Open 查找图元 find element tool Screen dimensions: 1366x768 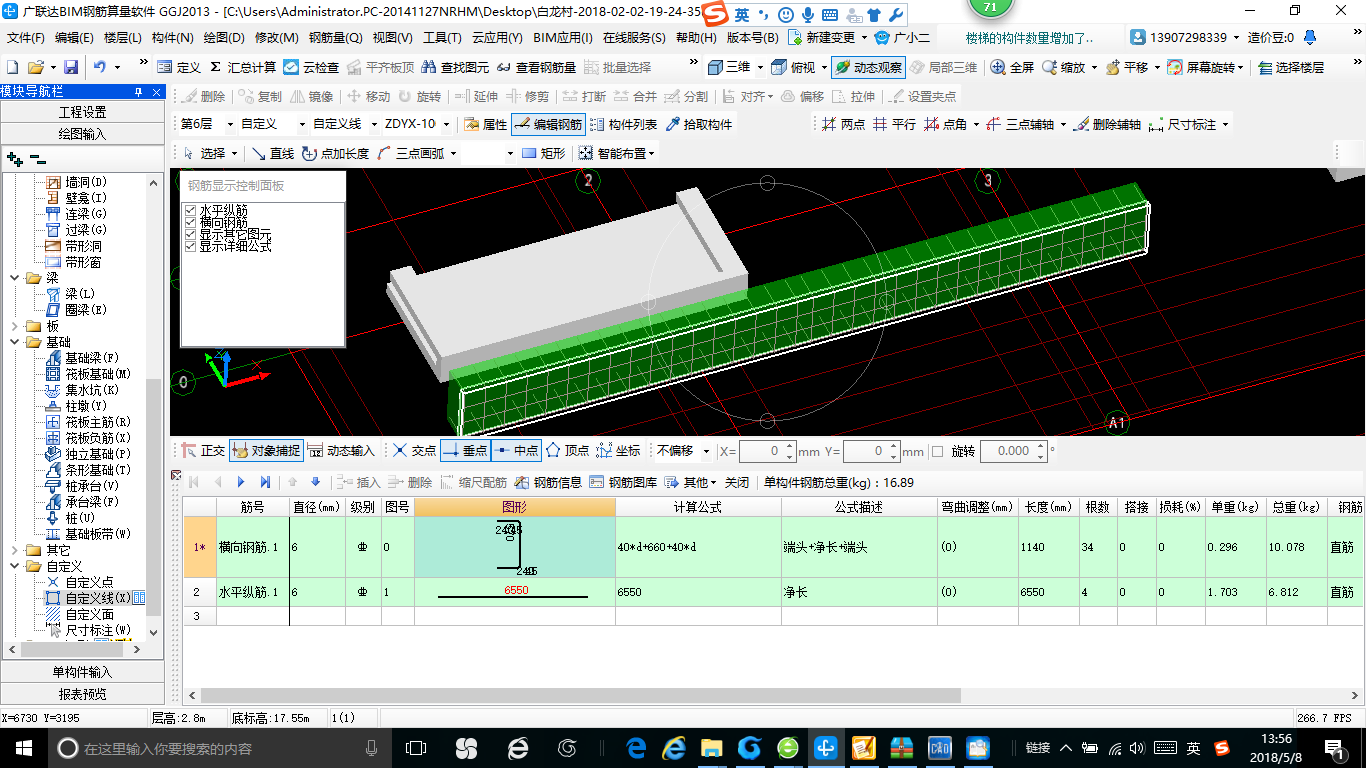455,67
